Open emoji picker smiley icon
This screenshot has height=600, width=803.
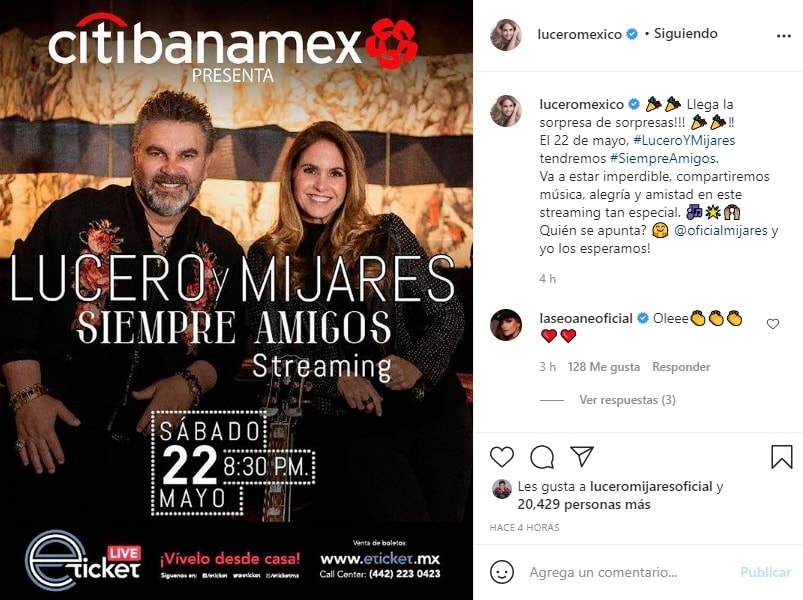click(502, 572)
